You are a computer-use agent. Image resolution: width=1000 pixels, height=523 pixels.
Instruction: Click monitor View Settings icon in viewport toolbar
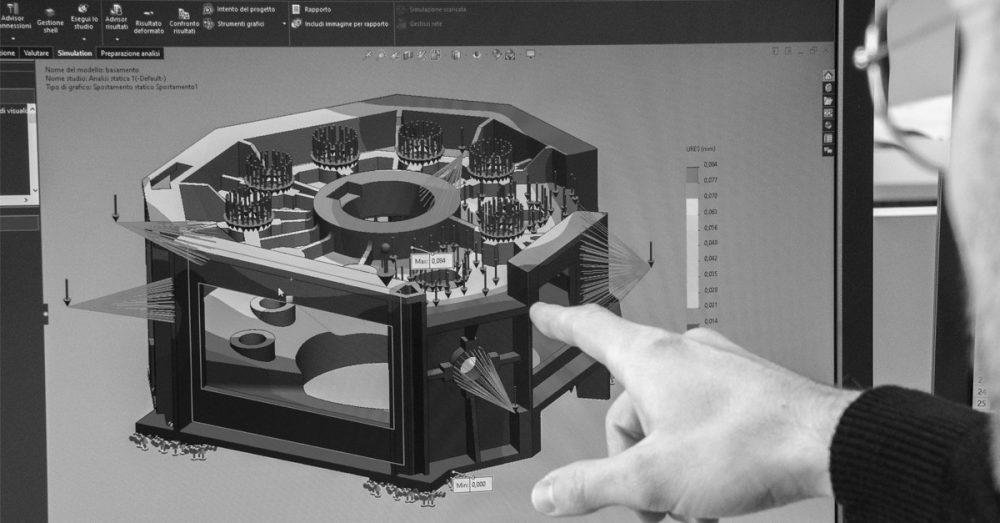tap(530, 55)
